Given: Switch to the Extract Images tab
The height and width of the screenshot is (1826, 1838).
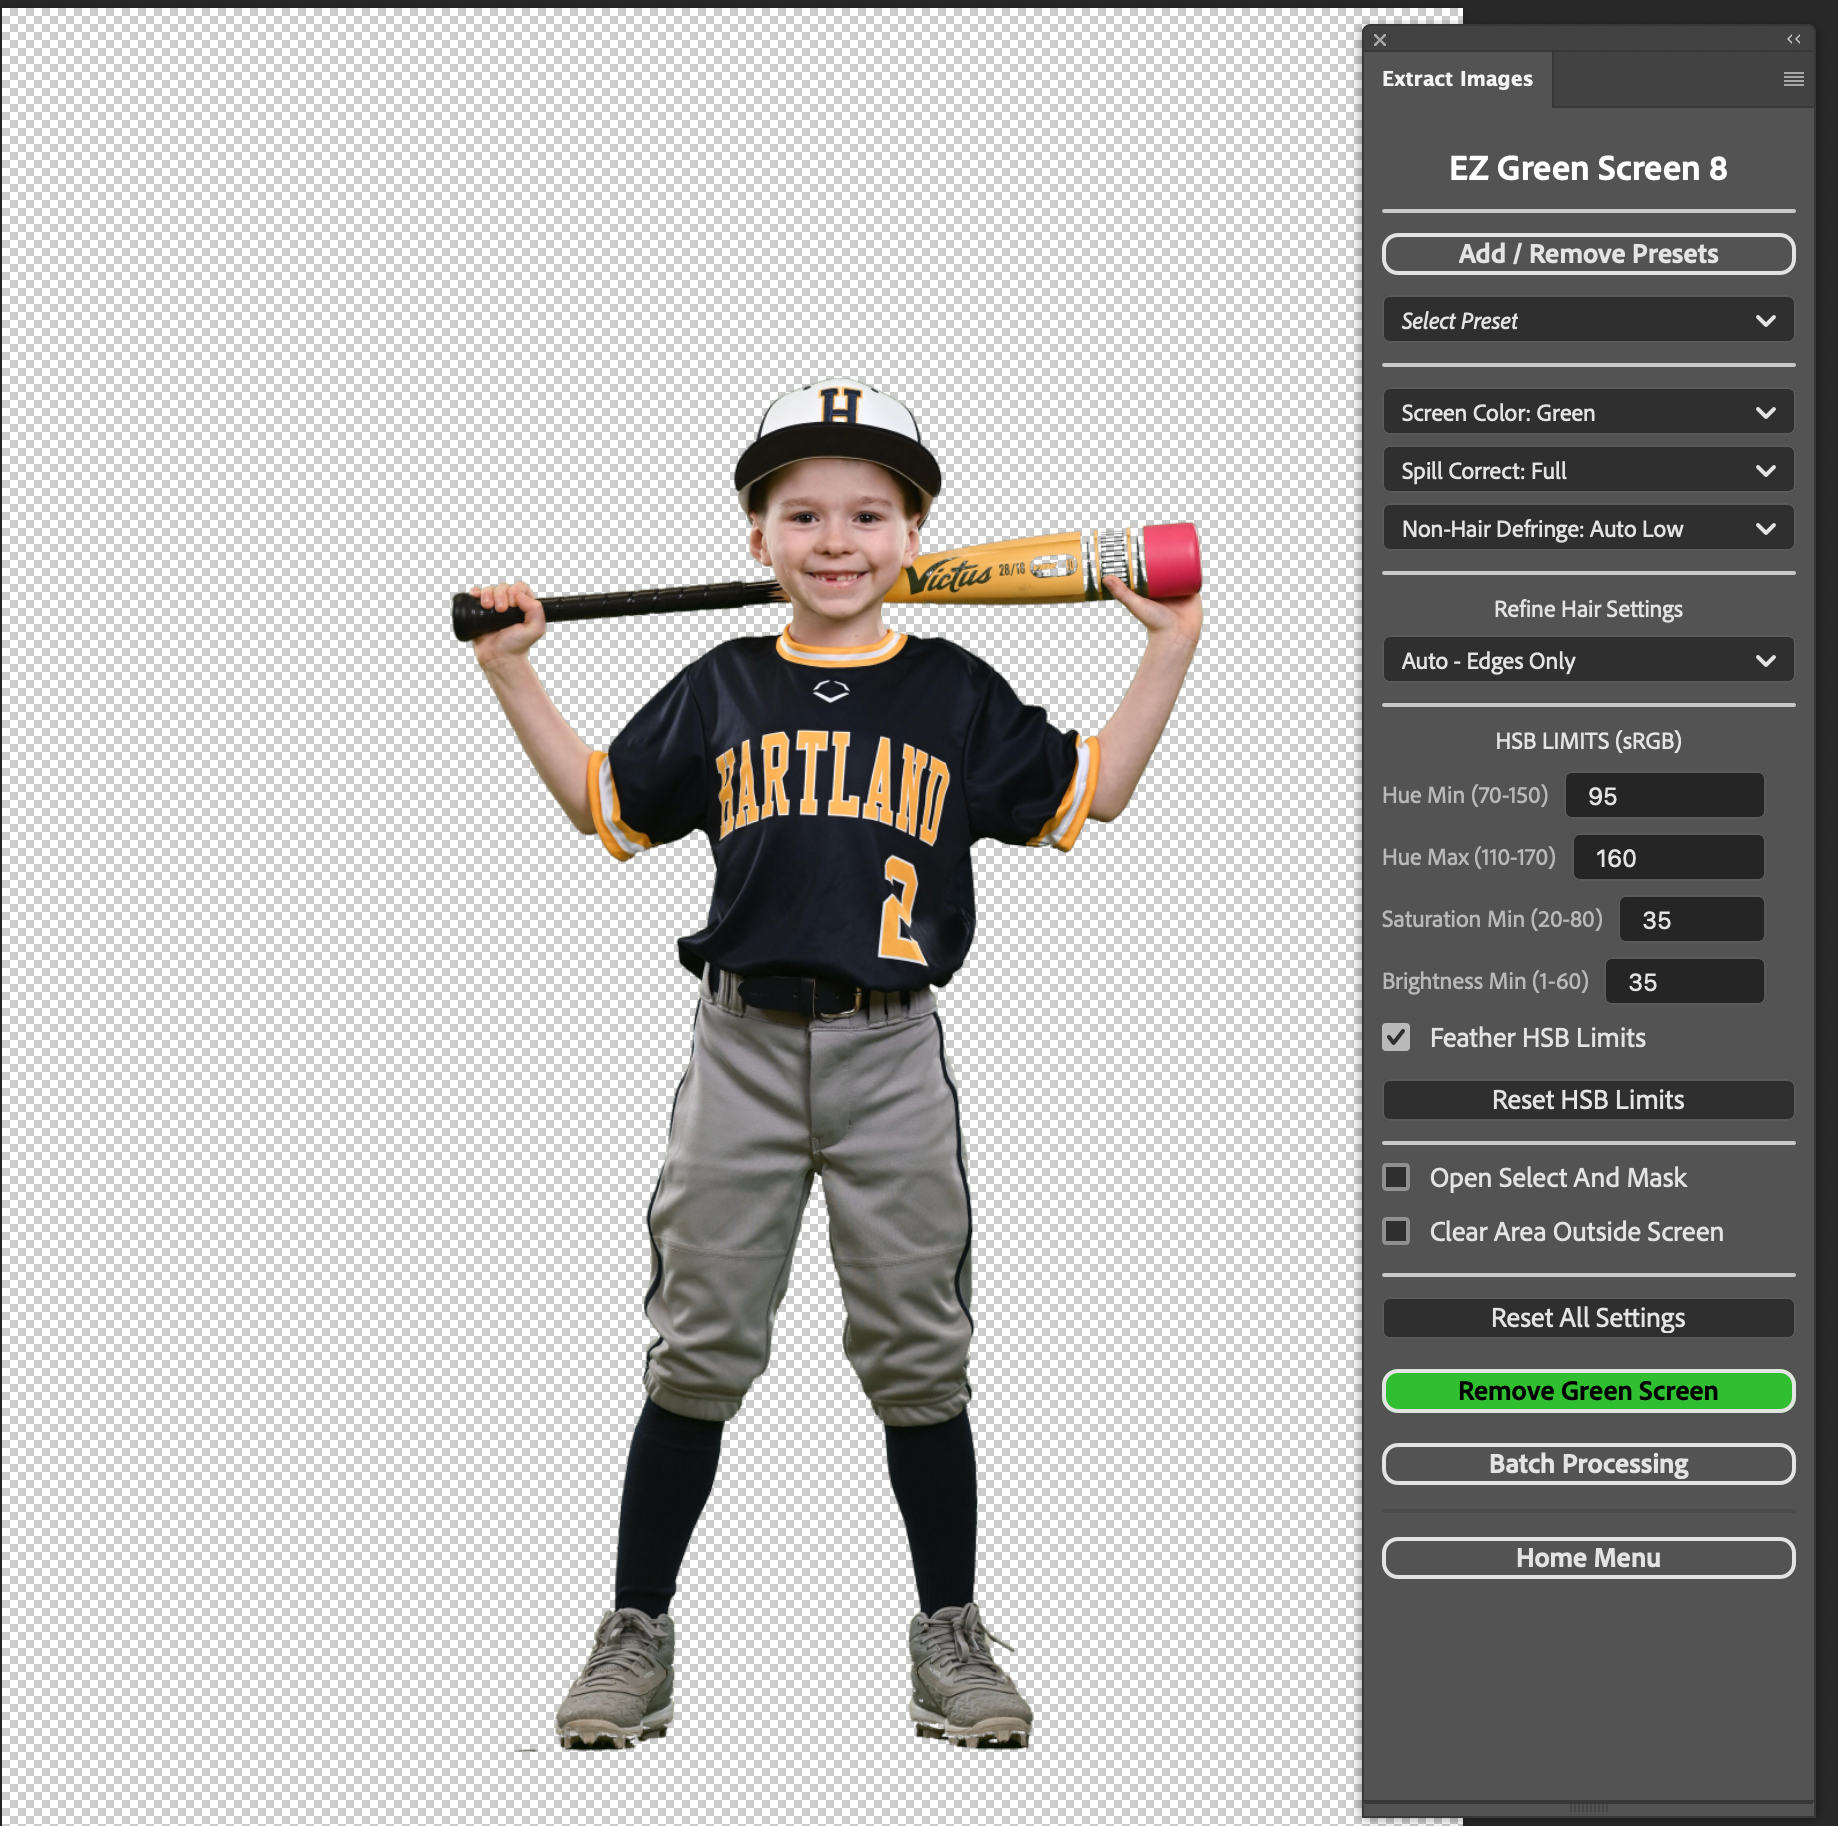Looking at the screenshot, I should [x=1457, y=79].
